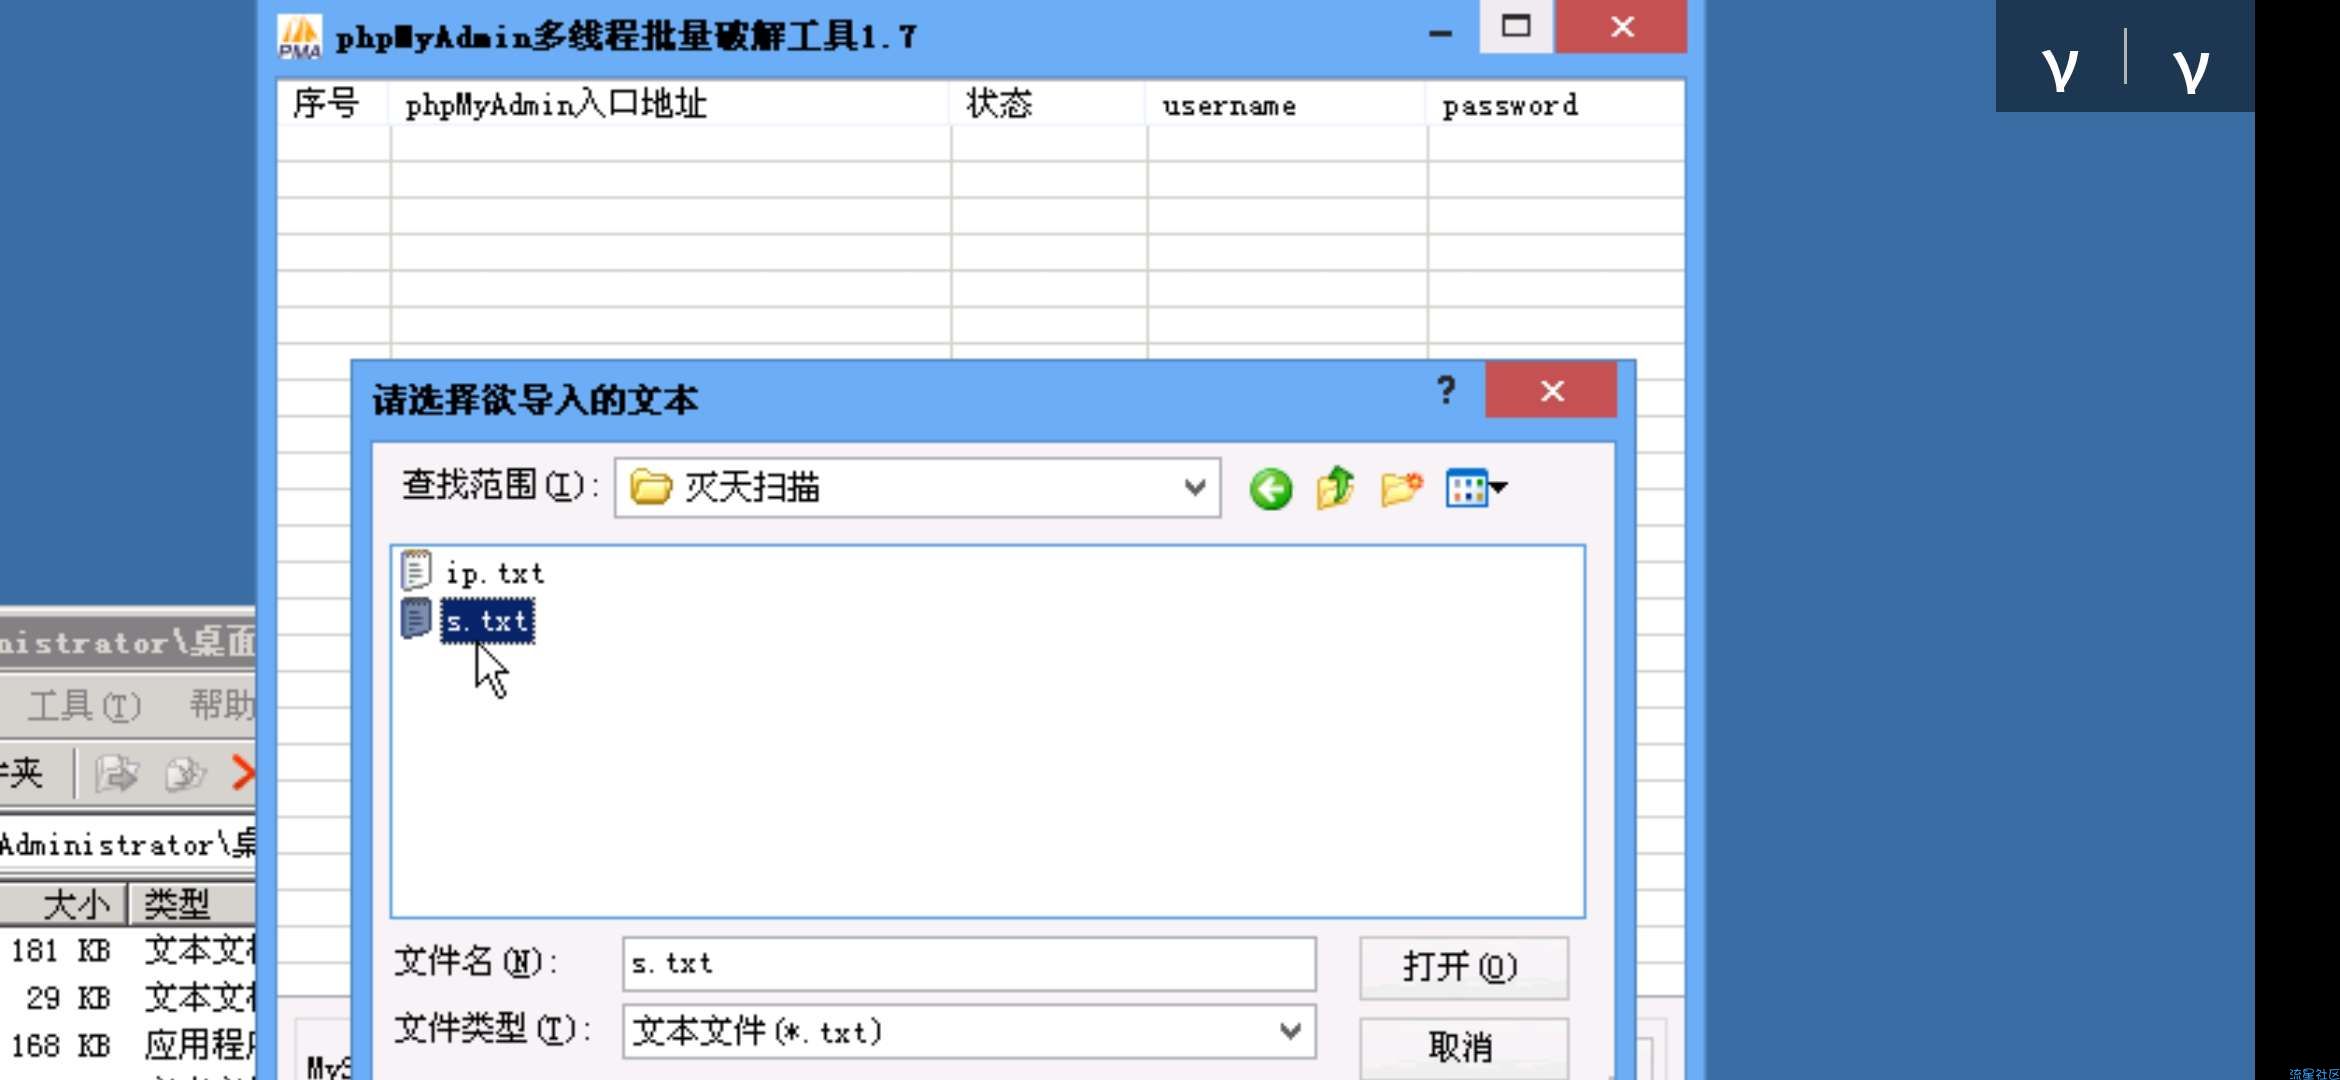This screenshot has height=1080, width=2340.
Task: Close the 请选择欲导入的文本 dialog
Action: click(x=1551, y=390)
